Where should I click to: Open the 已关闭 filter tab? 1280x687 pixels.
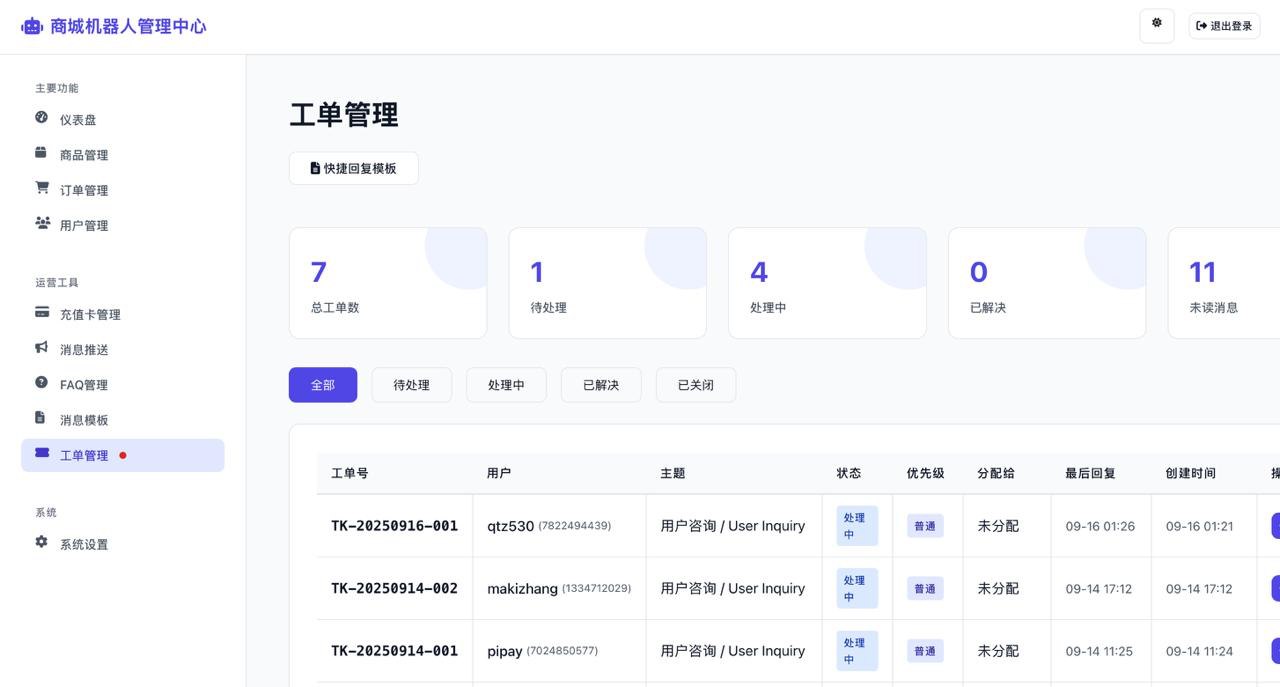coord(695,384)
